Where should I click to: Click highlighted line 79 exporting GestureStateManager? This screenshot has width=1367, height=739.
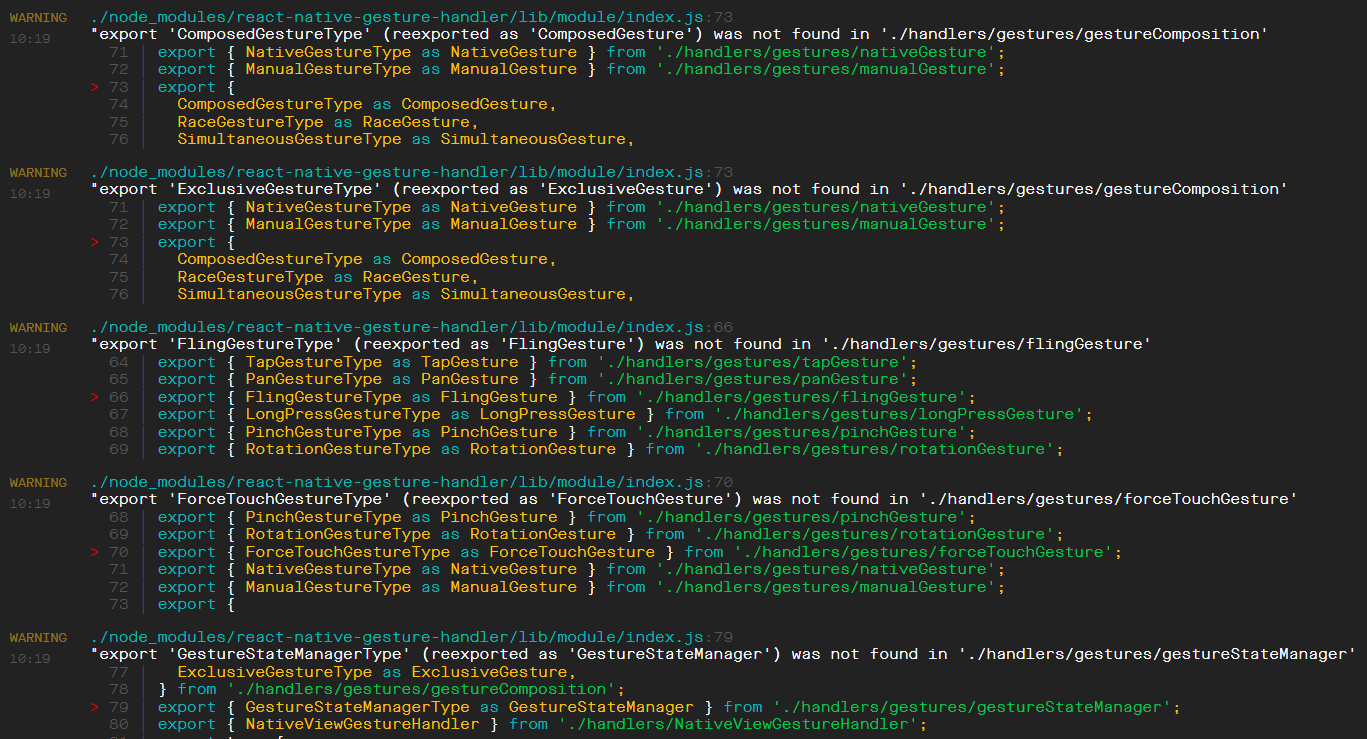pos(669,707)
